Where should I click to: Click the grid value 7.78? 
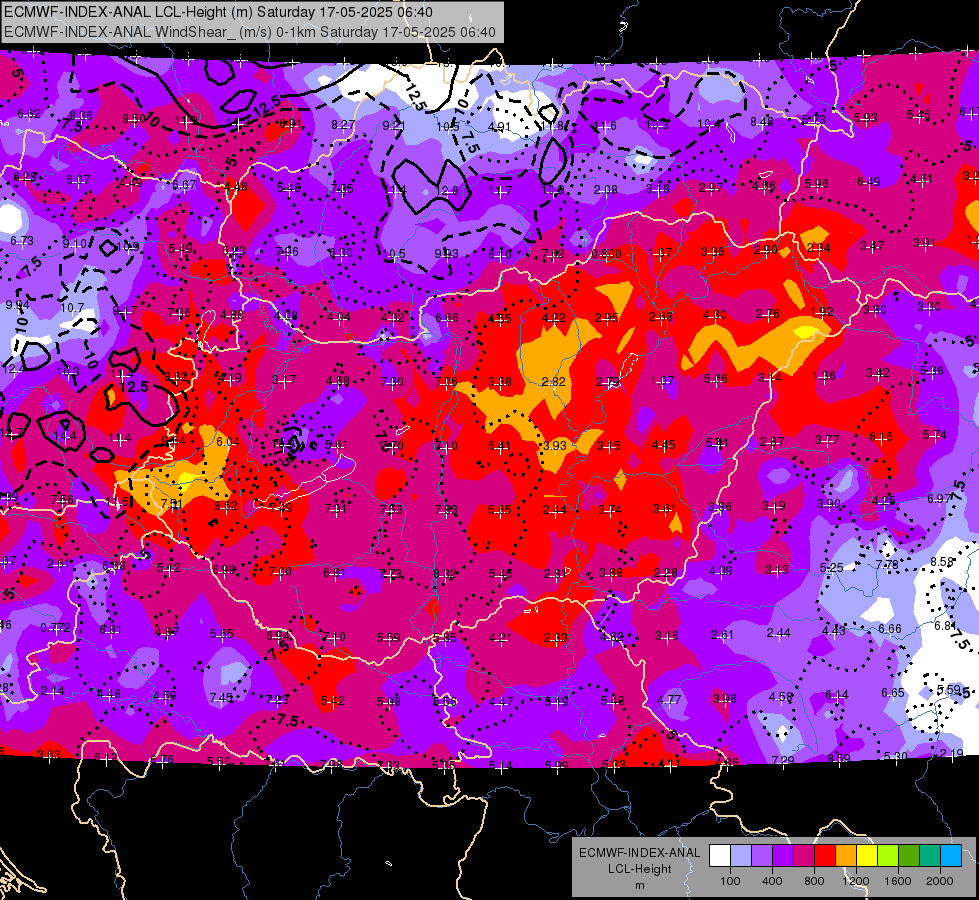pyautogui.click(x=887, y=565)
